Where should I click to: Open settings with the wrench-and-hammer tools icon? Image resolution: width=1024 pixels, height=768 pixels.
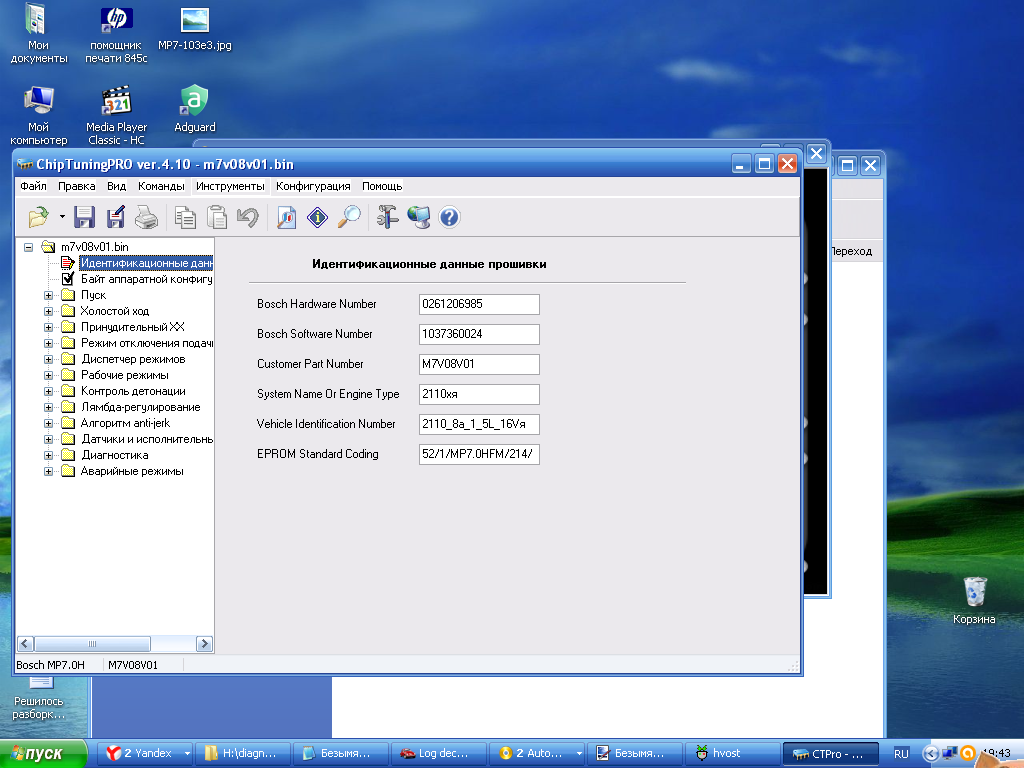[x=388, y=216]
